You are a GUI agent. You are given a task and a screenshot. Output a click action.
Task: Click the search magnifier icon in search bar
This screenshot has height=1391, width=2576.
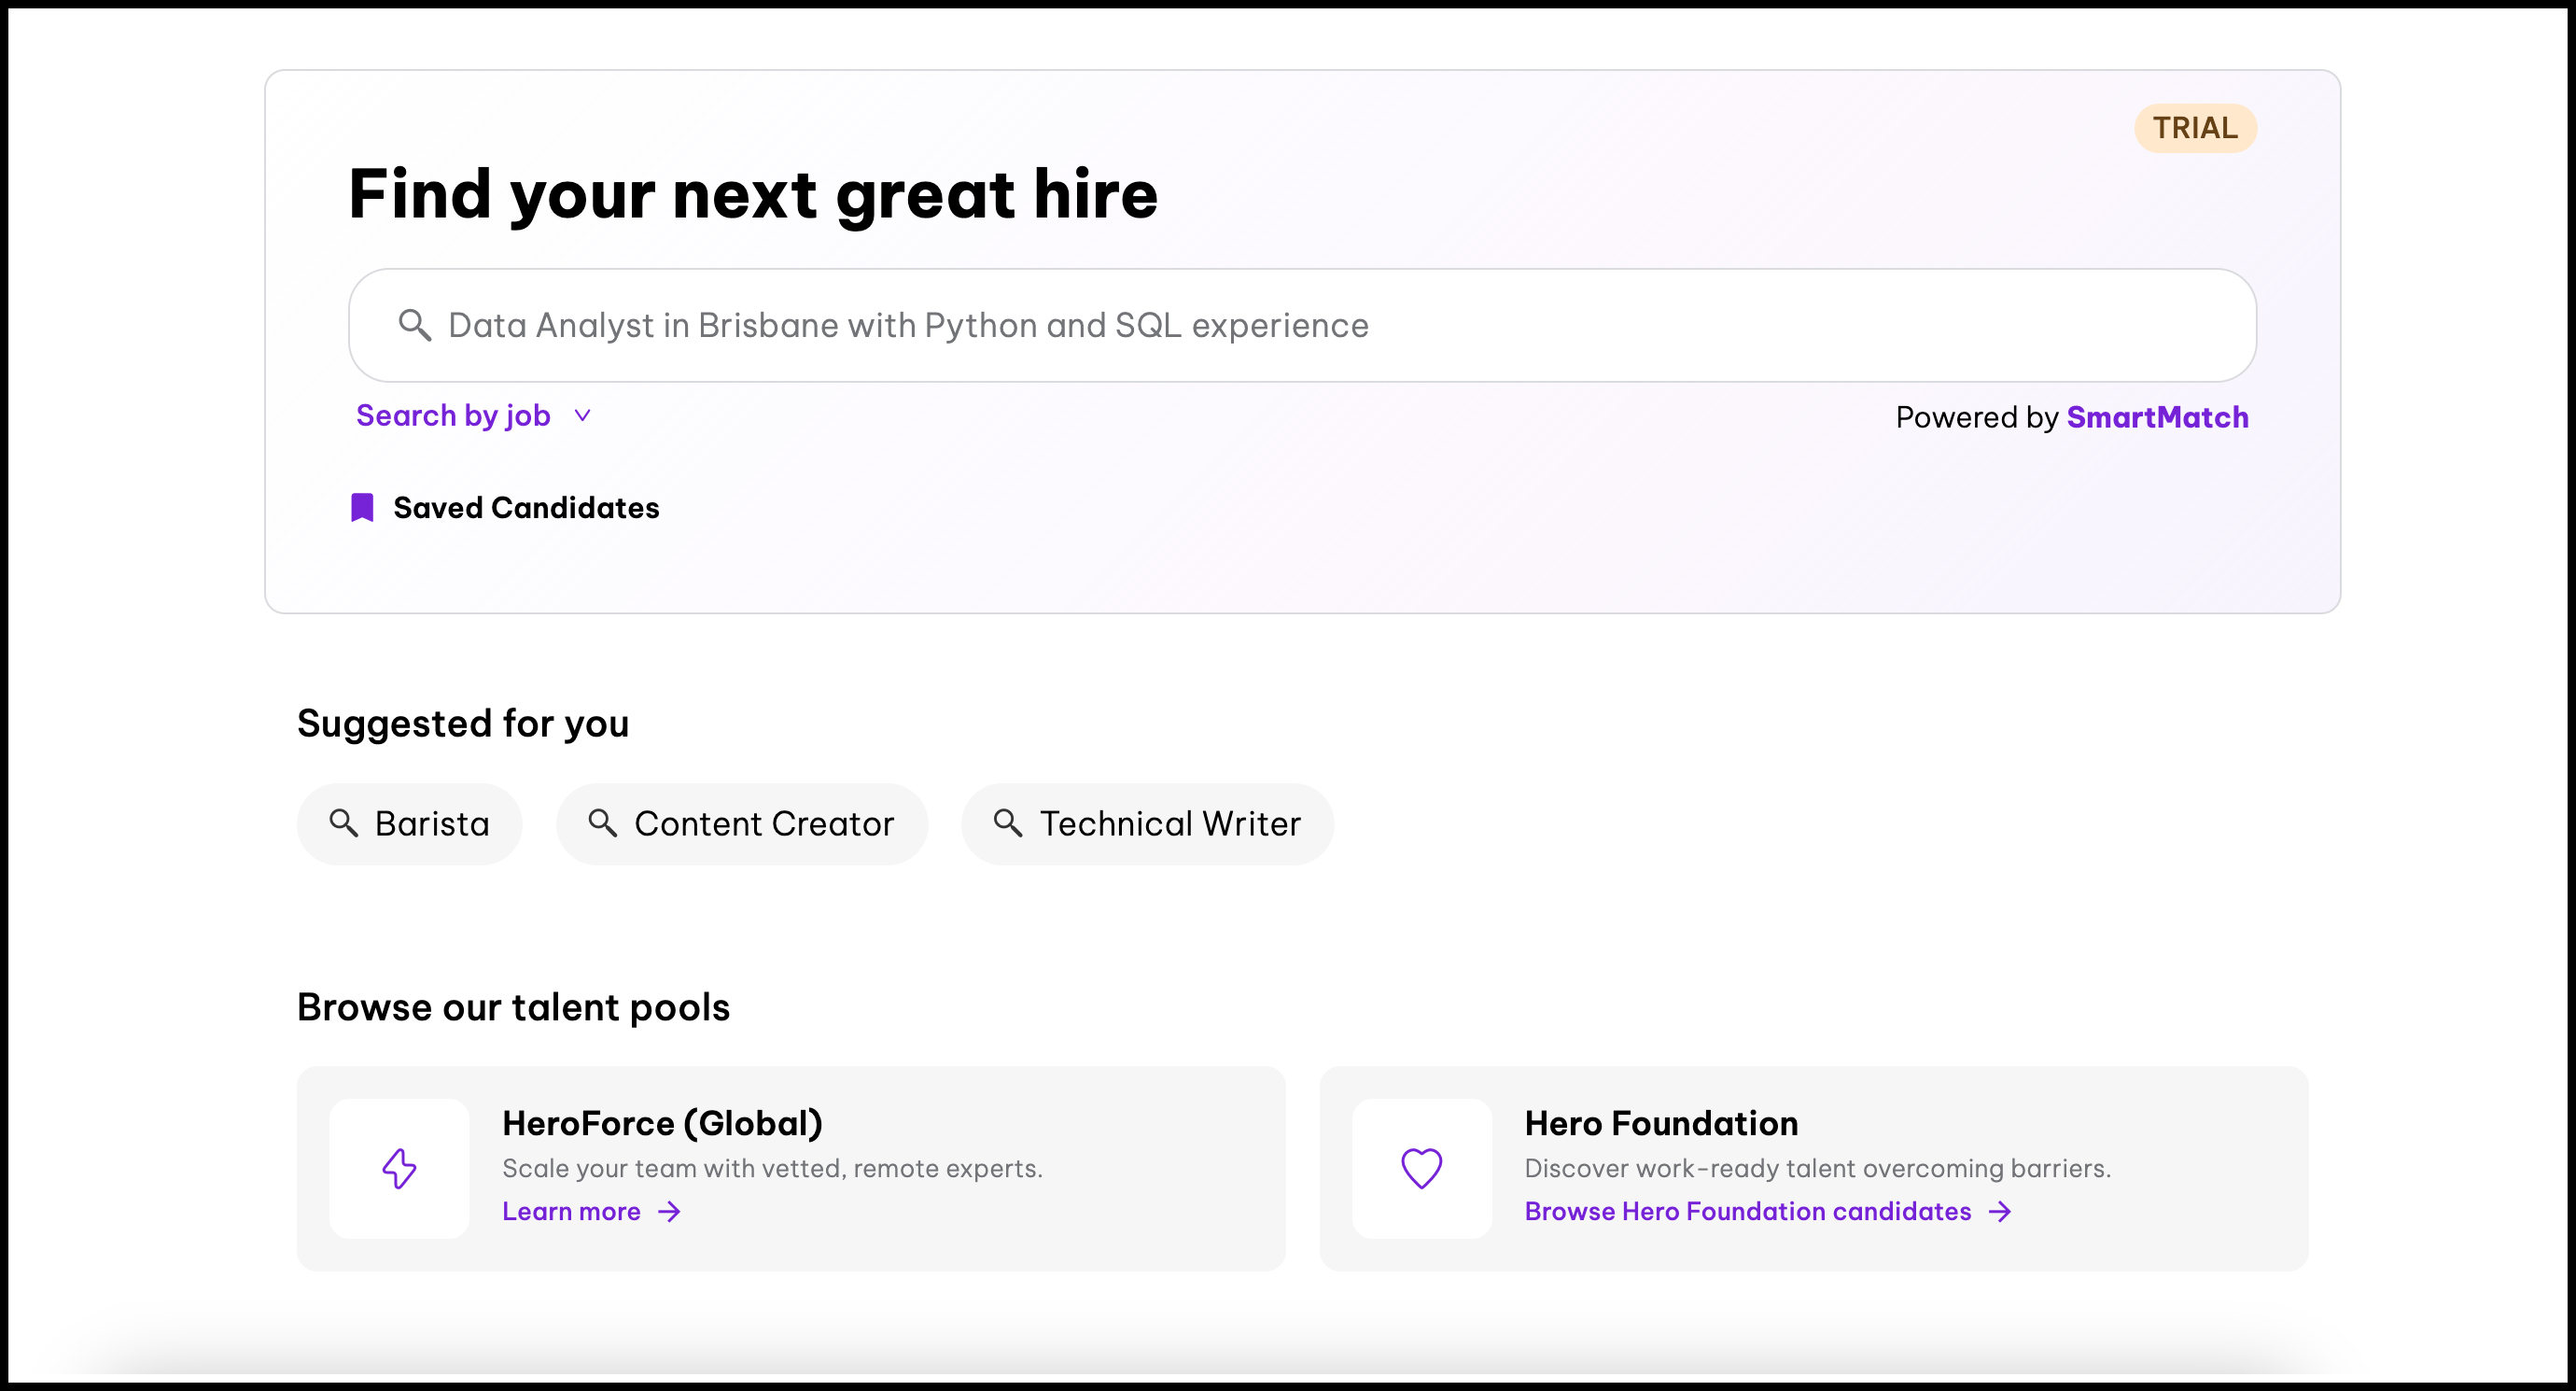tap(414, 325)
